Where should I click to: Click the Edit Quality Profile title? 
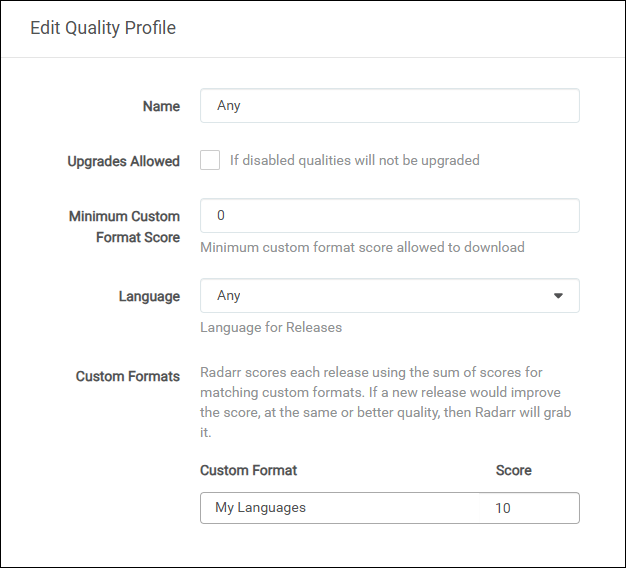point(103,28)
